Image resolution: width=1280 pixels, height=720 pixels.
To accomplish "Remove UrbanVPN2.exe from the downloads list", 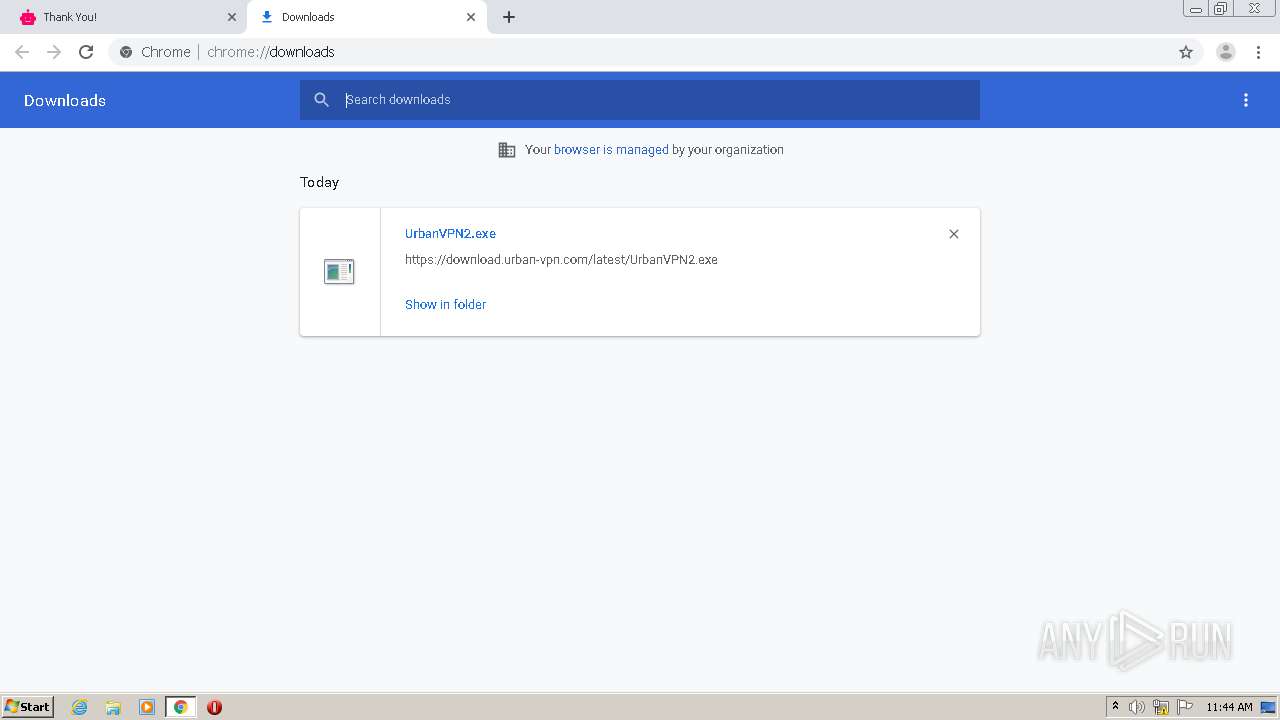I will [954, 234].
